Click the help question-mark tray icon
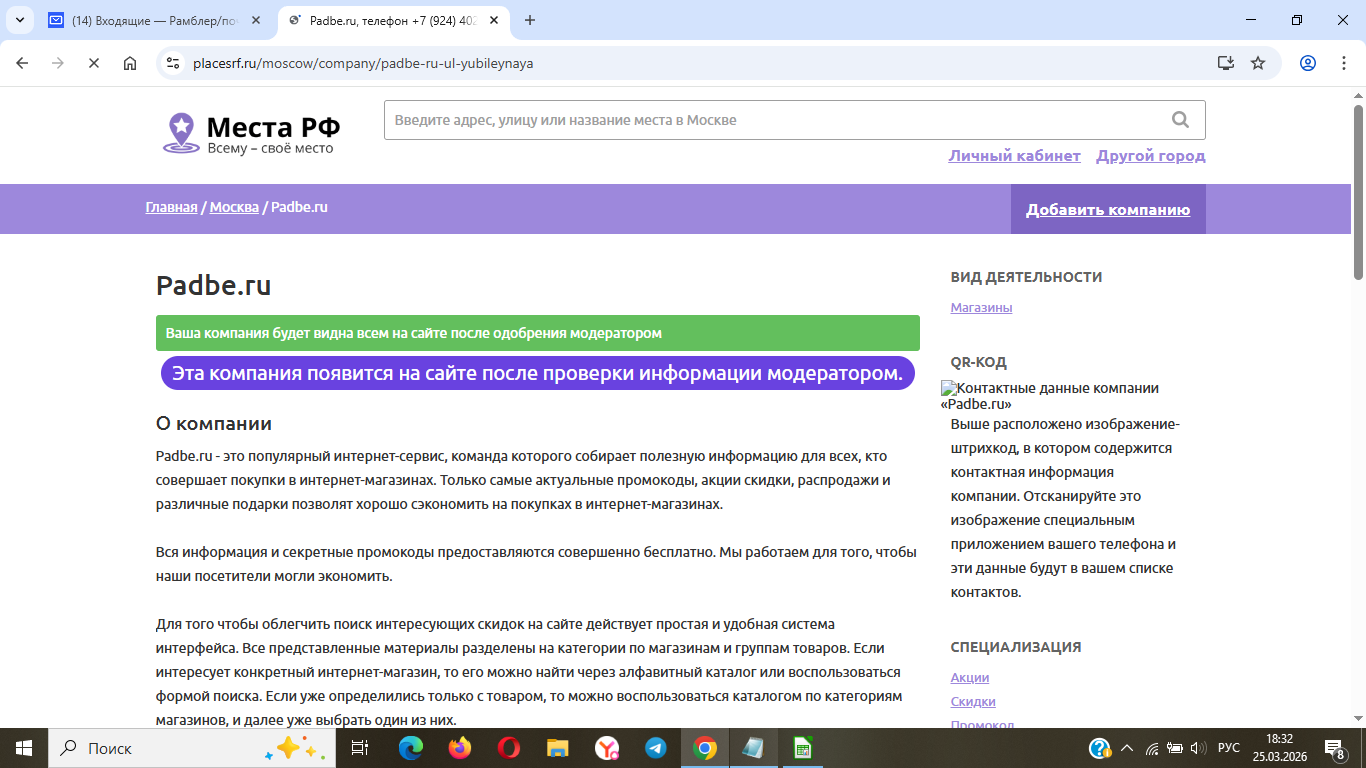Screen dimensions: 1366x768 (1099, 748)
